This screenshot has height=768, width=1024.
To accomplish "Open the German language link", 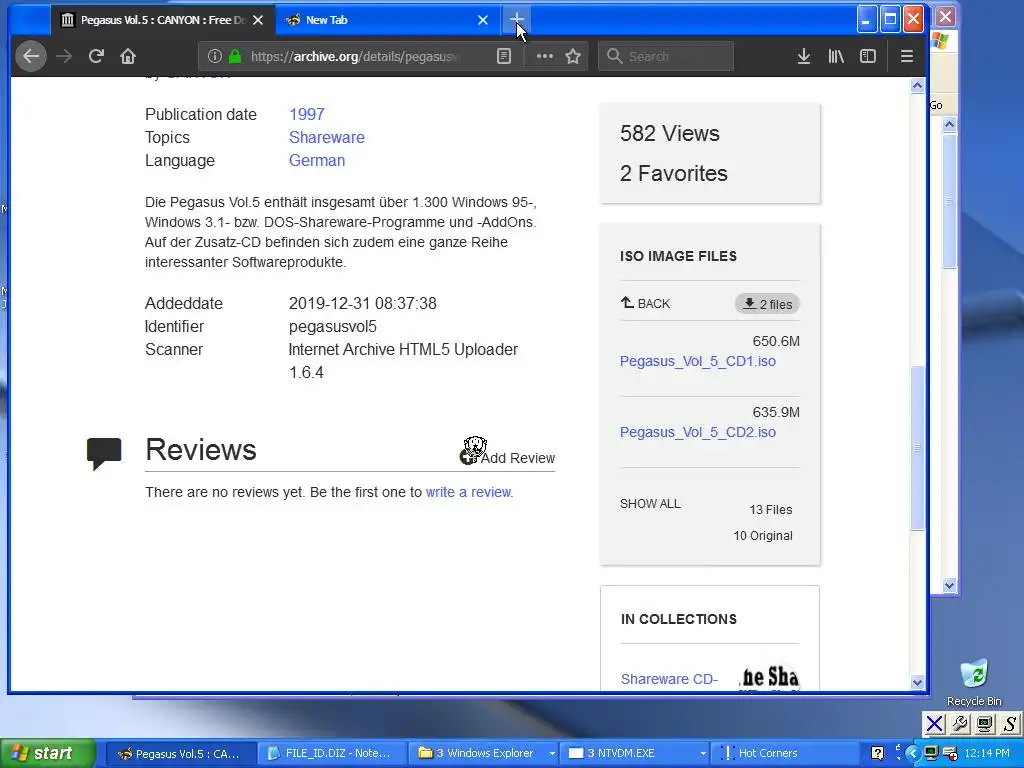I will 317,160.
